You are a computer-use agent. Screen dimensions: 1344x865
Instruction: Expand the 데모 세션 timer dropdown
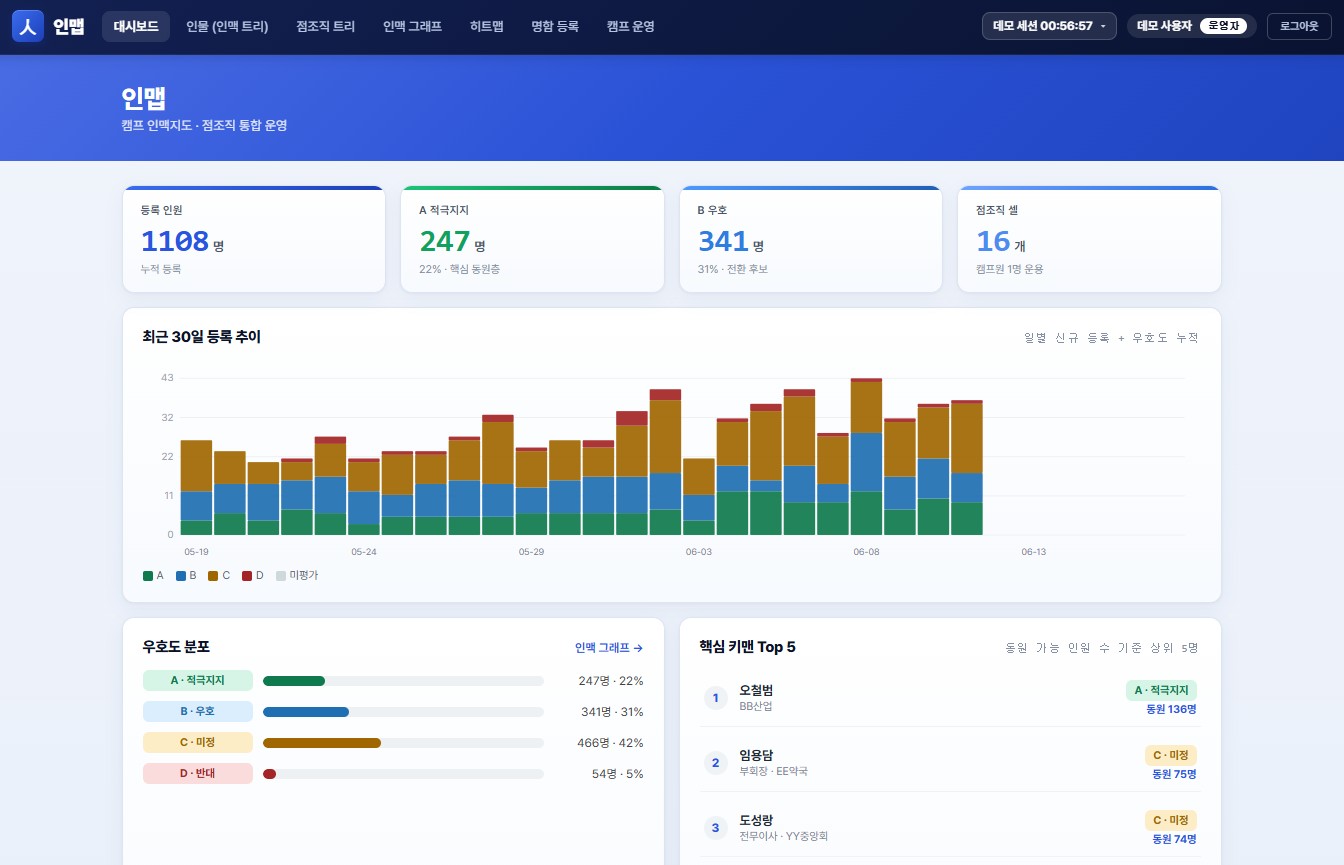click(x=1049, y=26)
